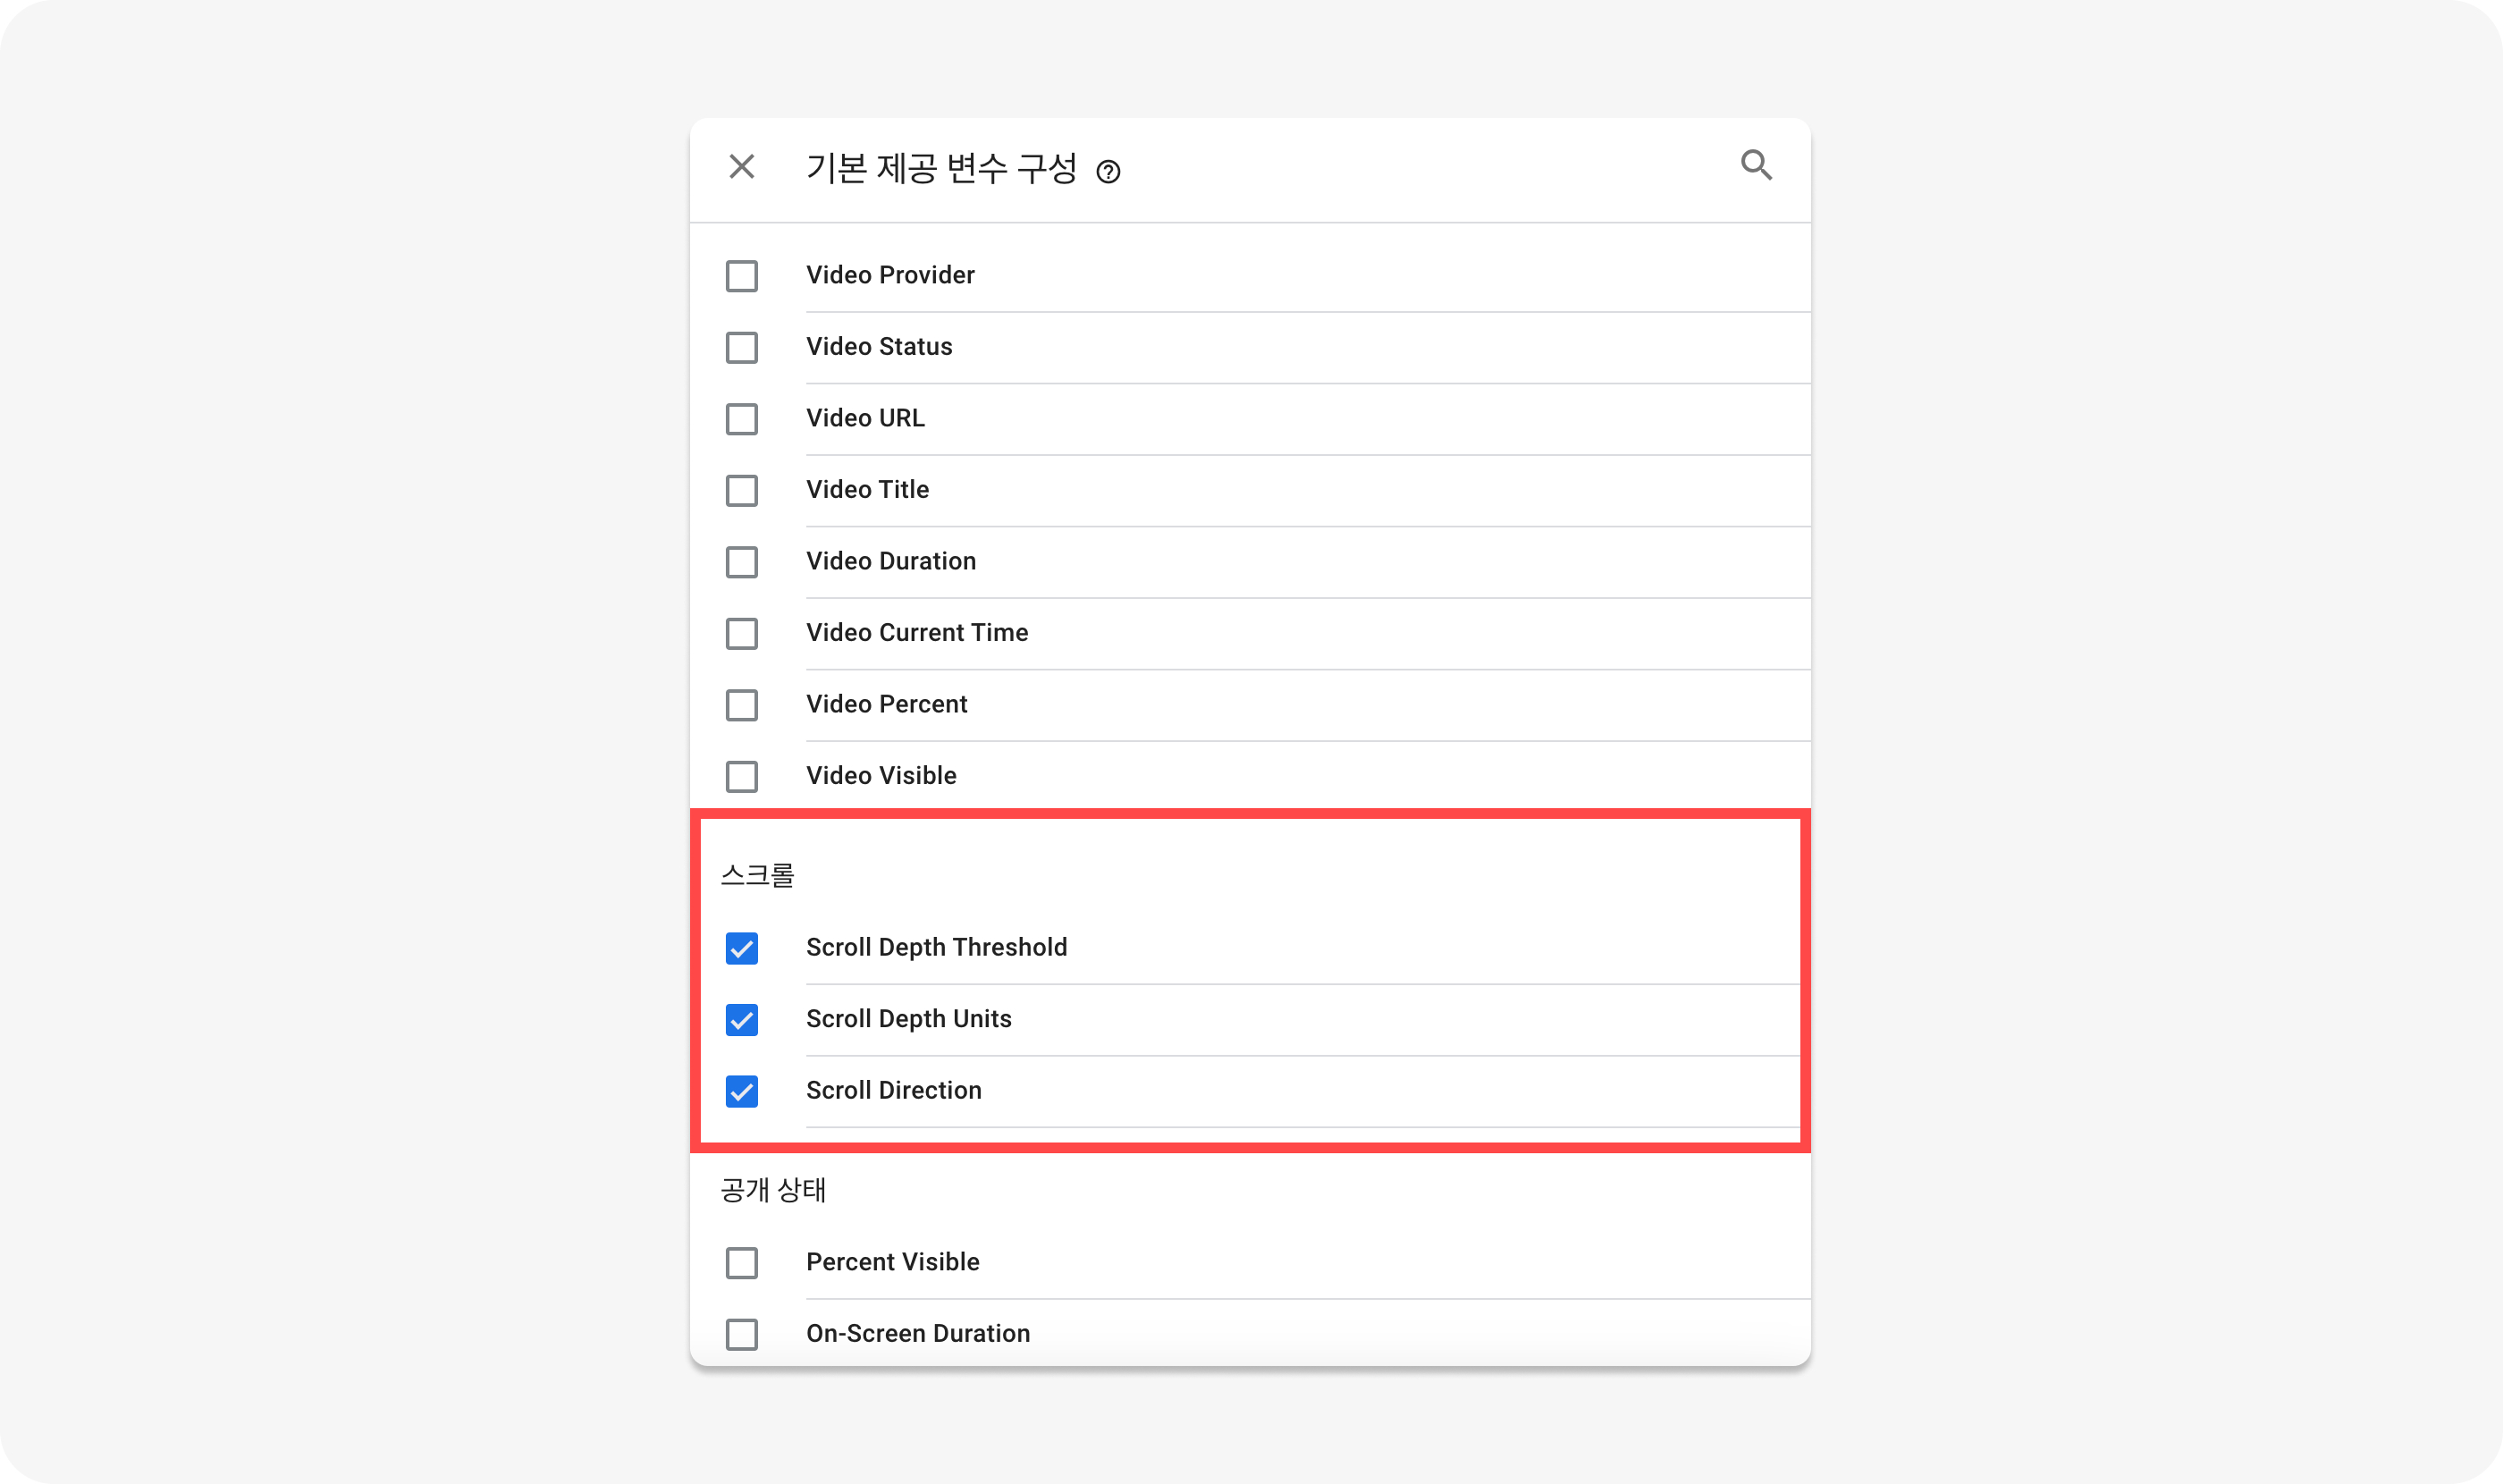Click the Video Title label text

point(867,489)
